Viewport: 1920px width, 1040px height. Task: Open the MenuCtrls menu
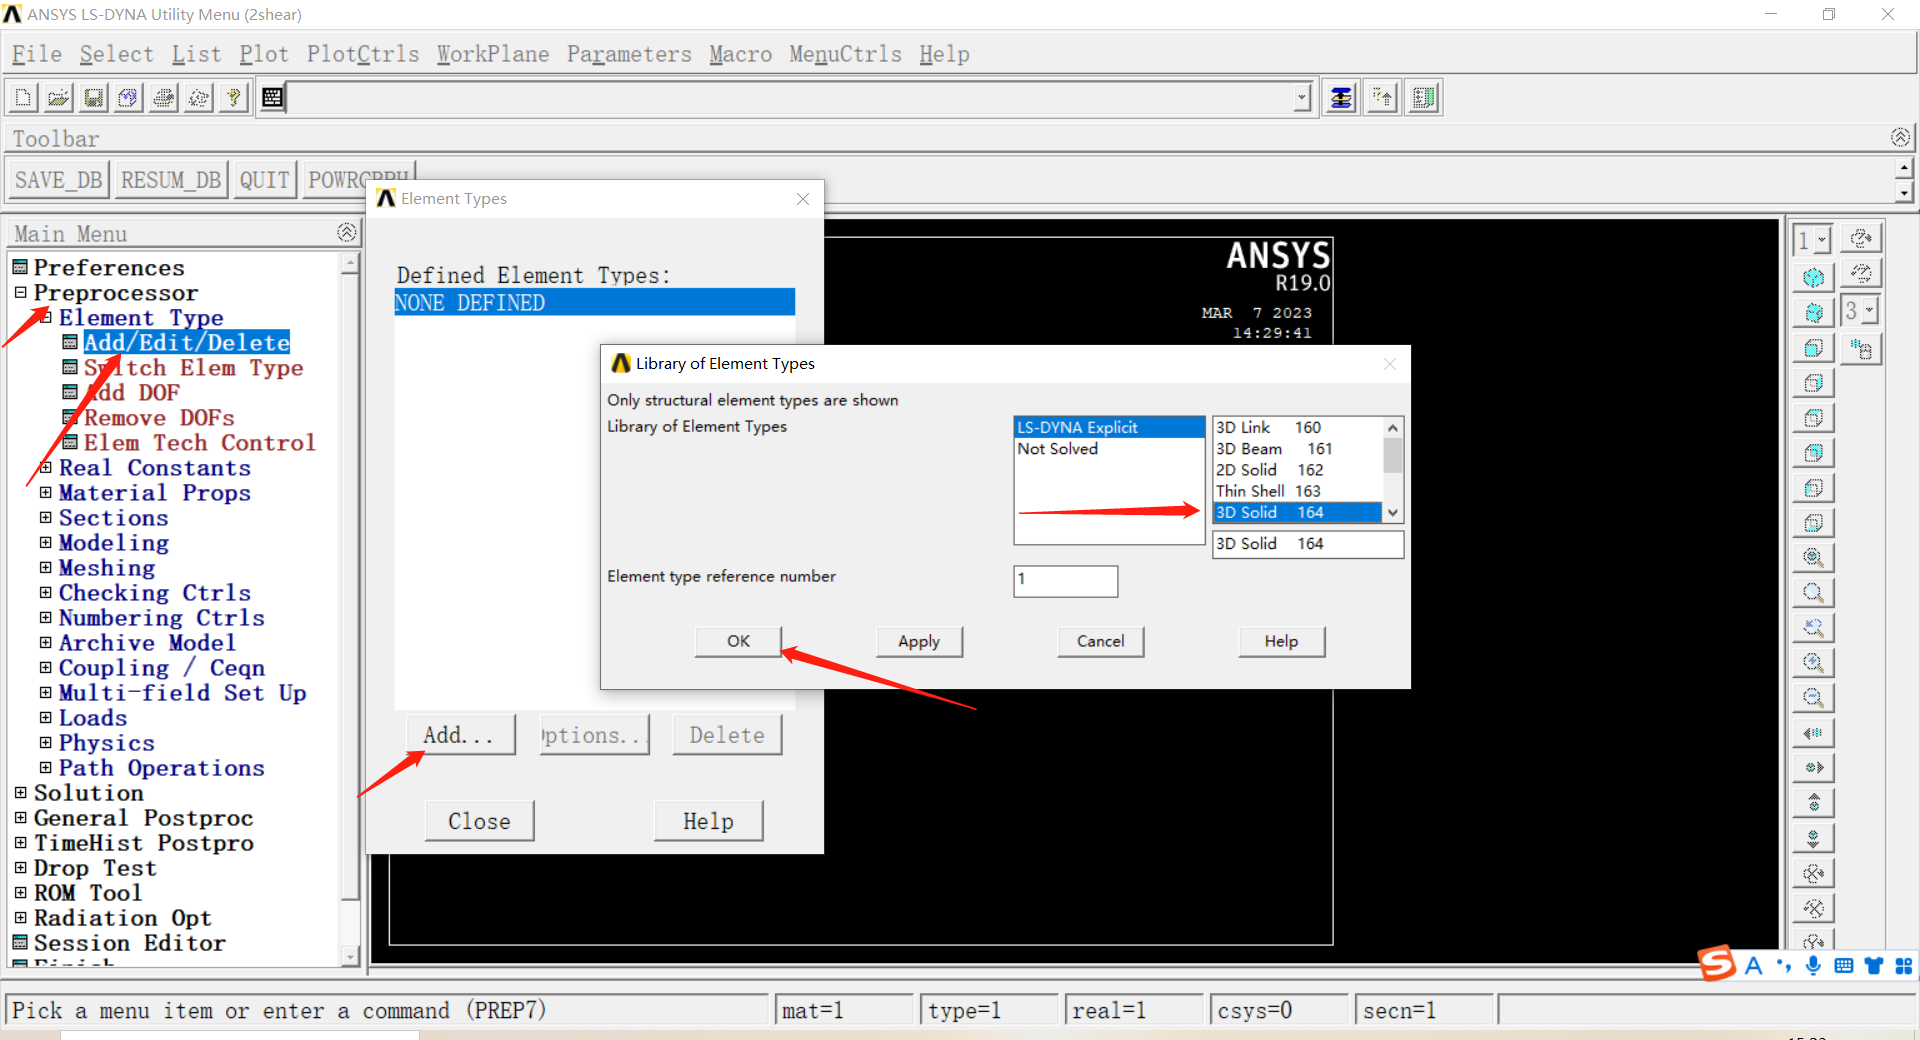[x=845, y=54]
